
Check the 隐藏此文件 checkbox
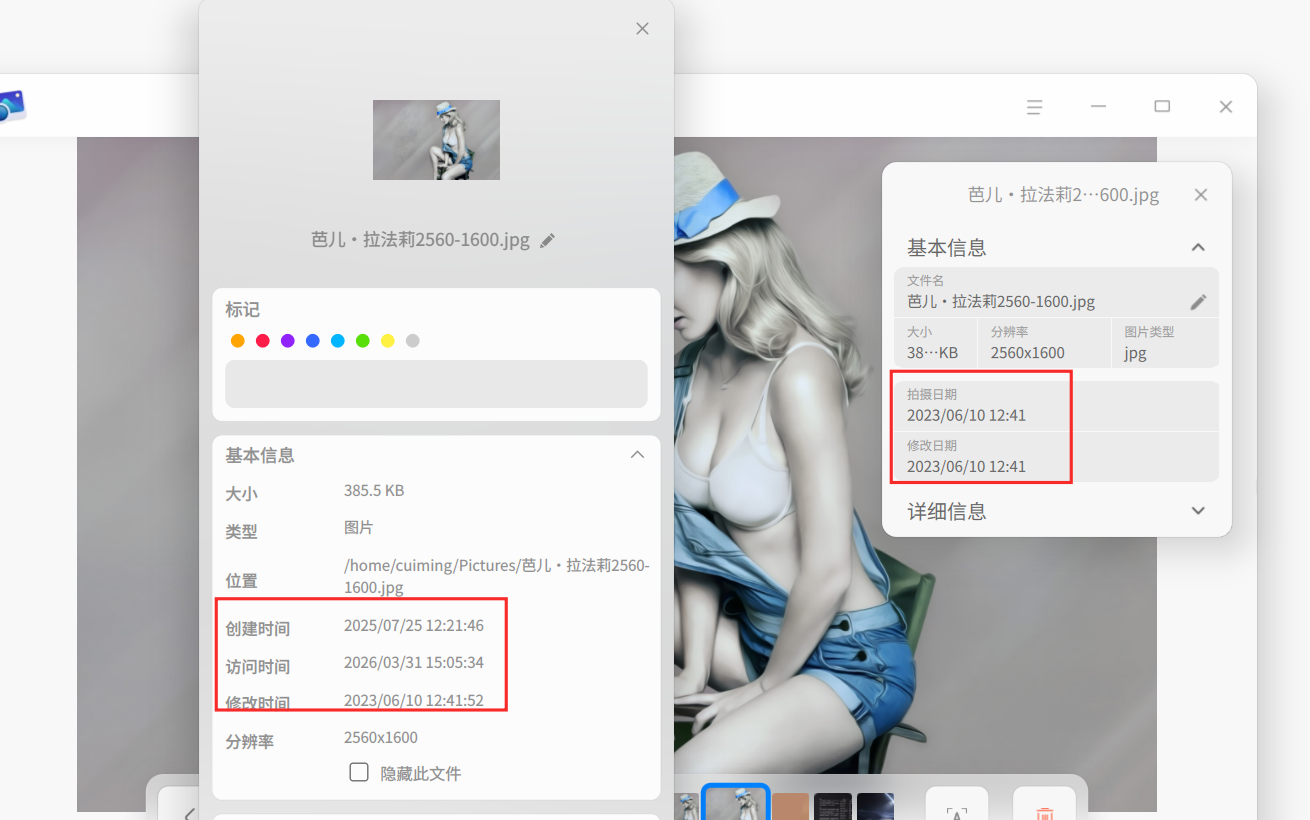tap(359, 772)
